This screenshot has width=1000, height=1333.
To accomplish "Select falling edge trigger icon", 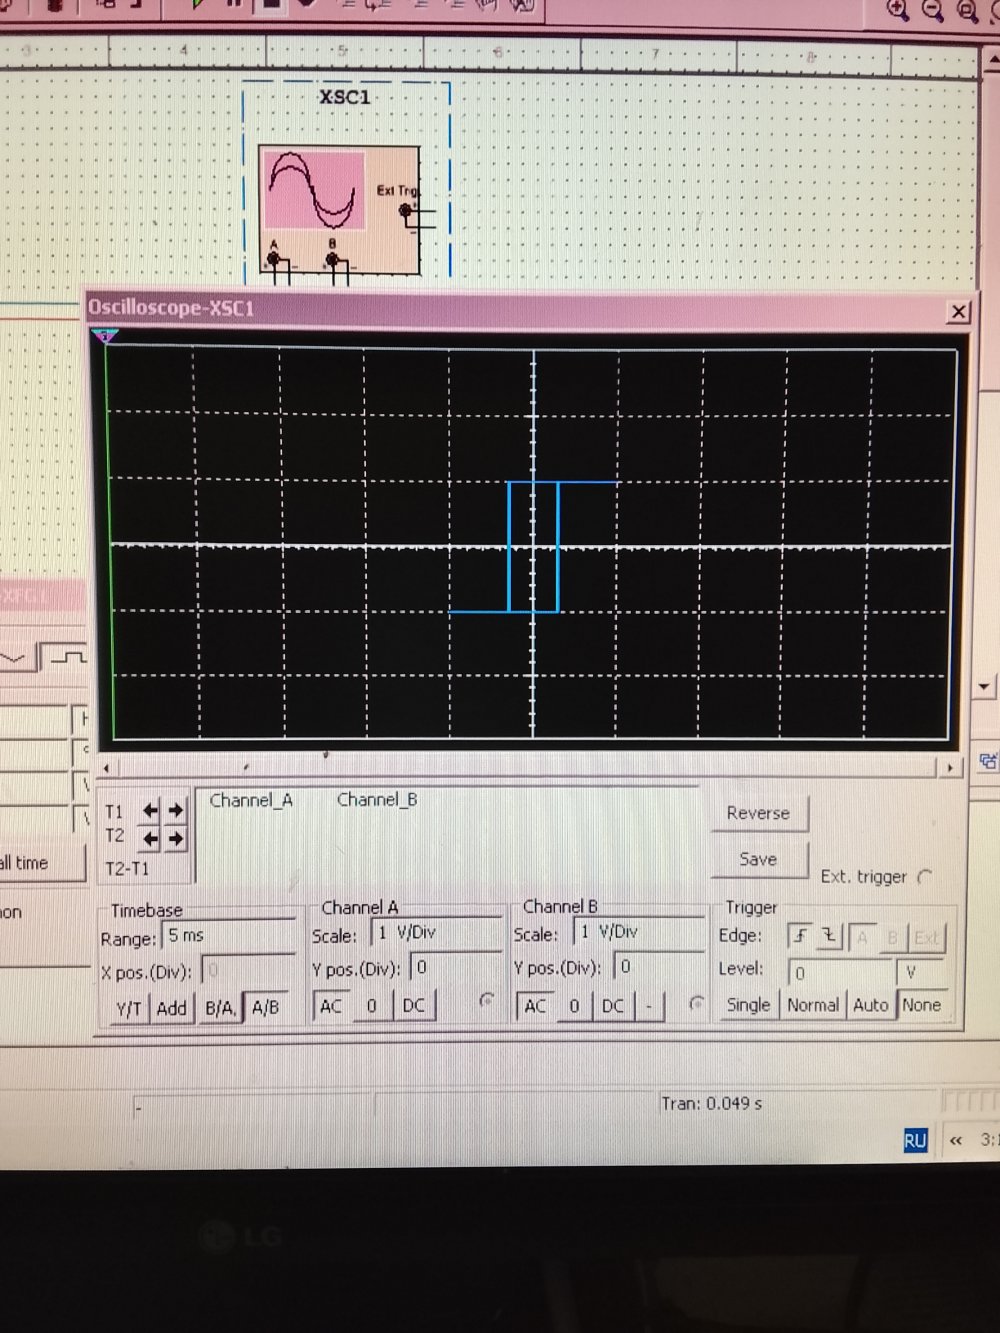I will pyautogui.click(x=829, y=937).
